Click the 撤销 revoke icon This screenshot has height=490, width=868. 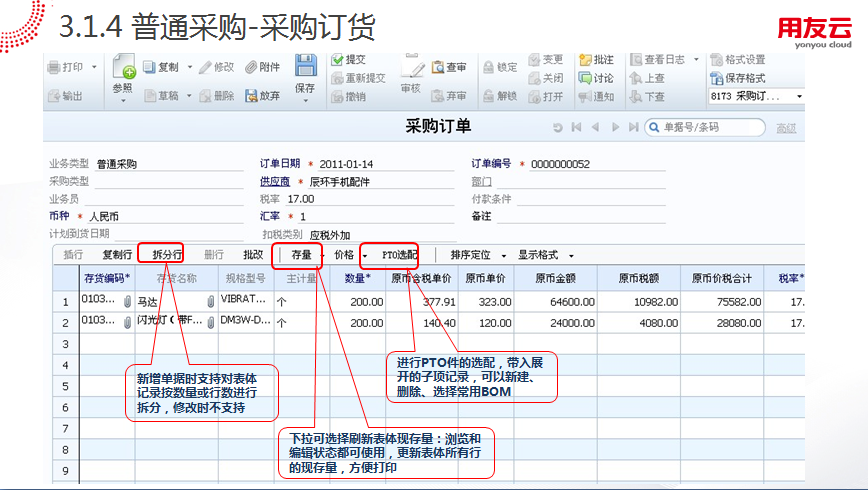[337, 97]
